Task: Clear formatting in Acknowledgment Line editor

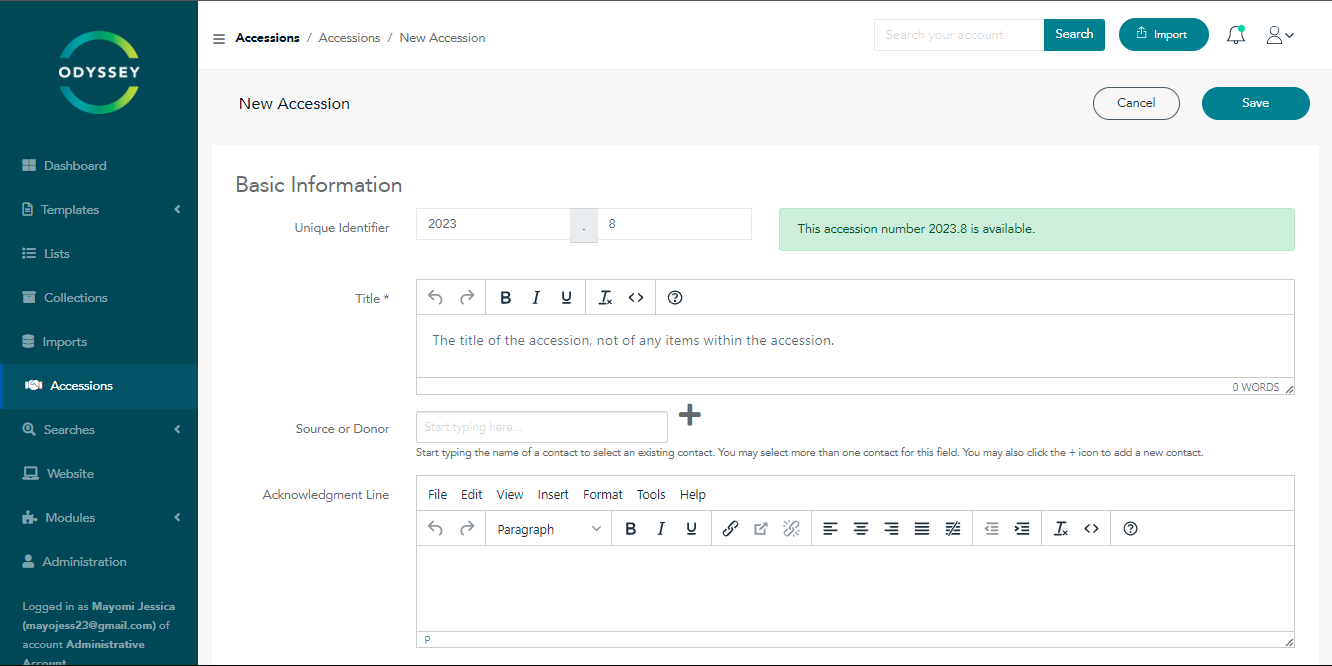Action: pyautogui.click(x=1061, y=529)
